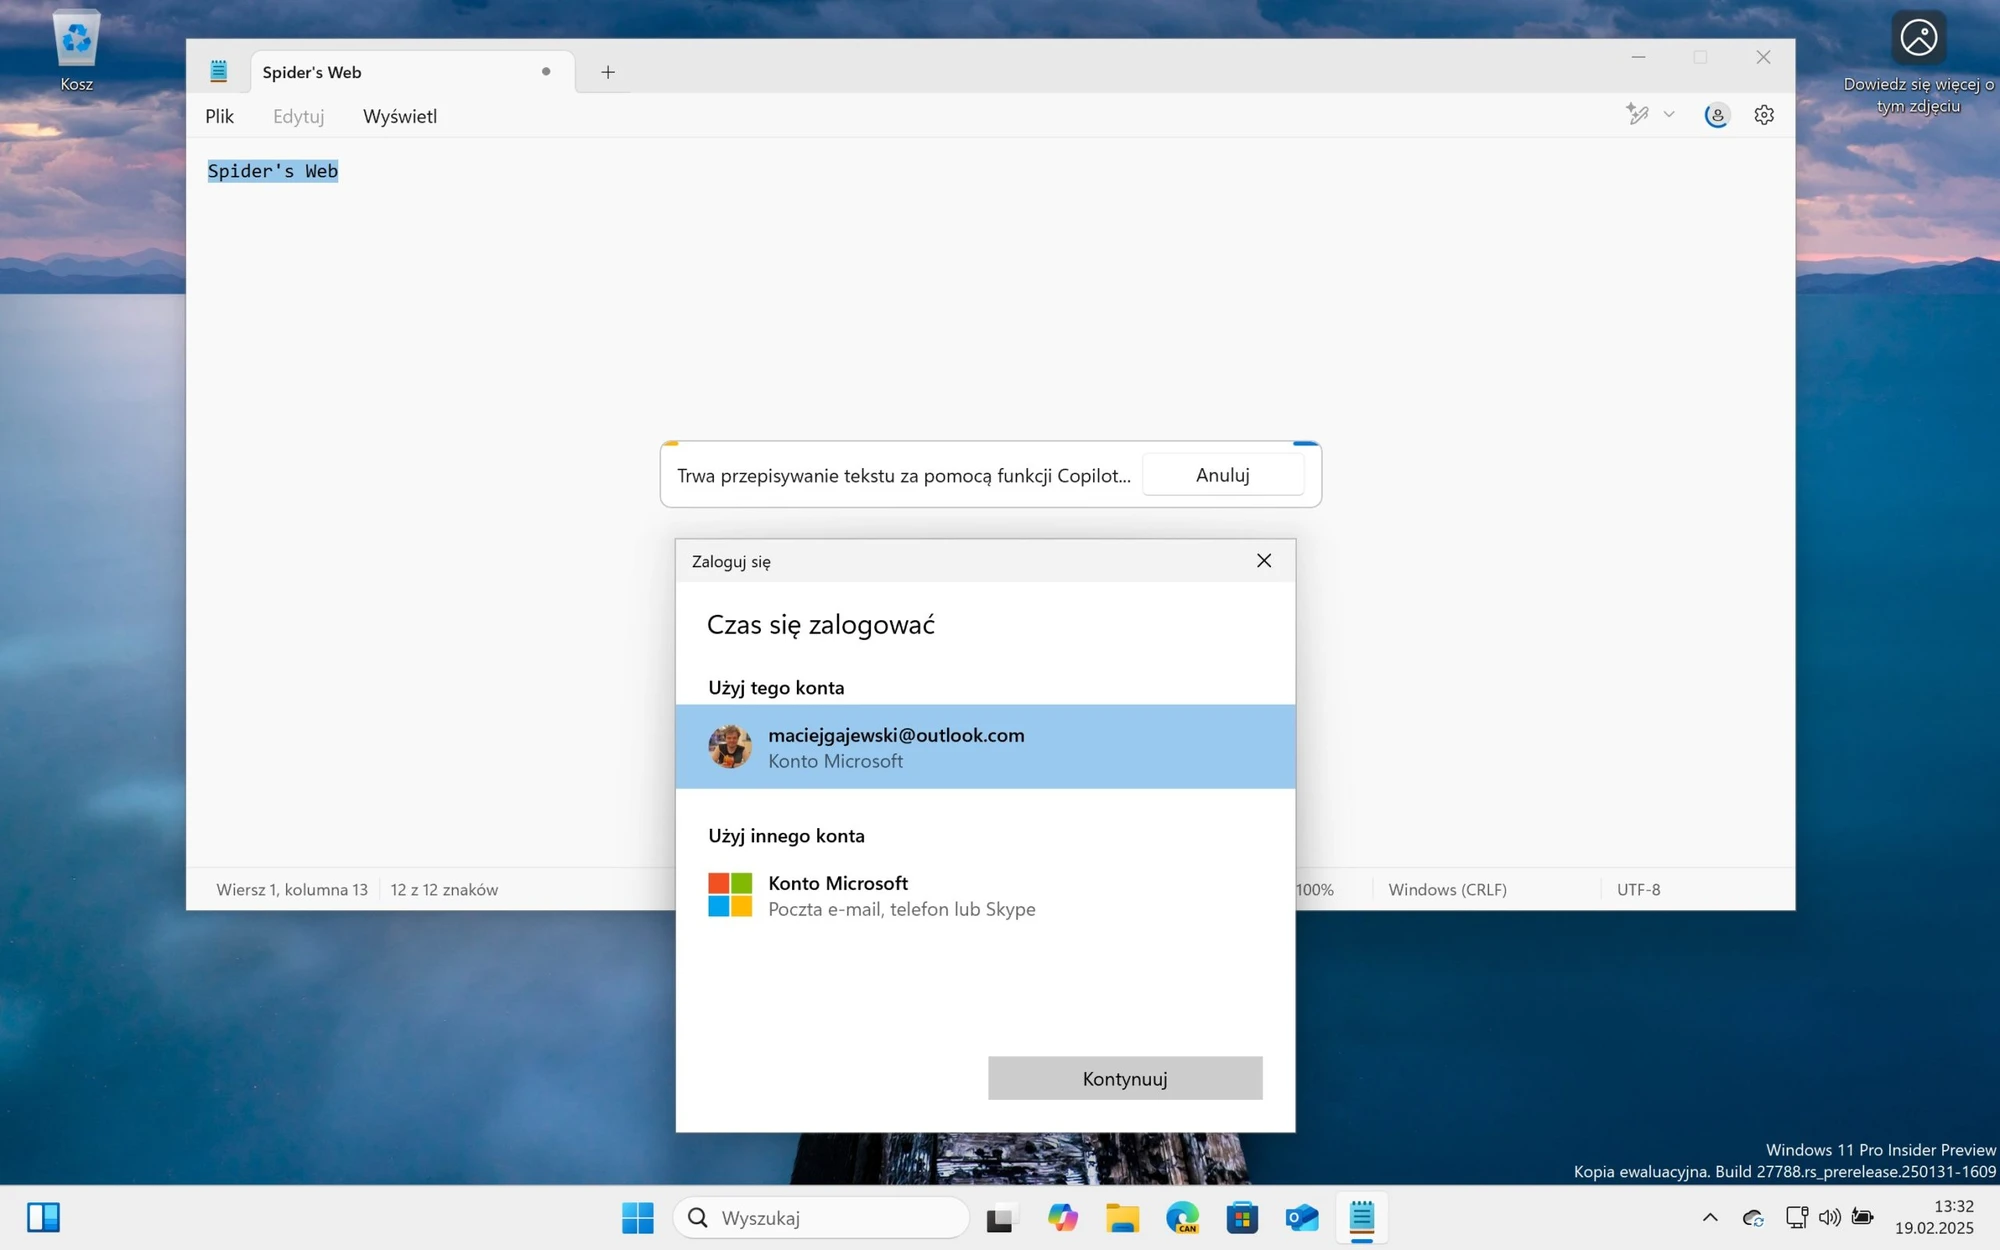Open the Wyświetl menu

click(399, 116)
